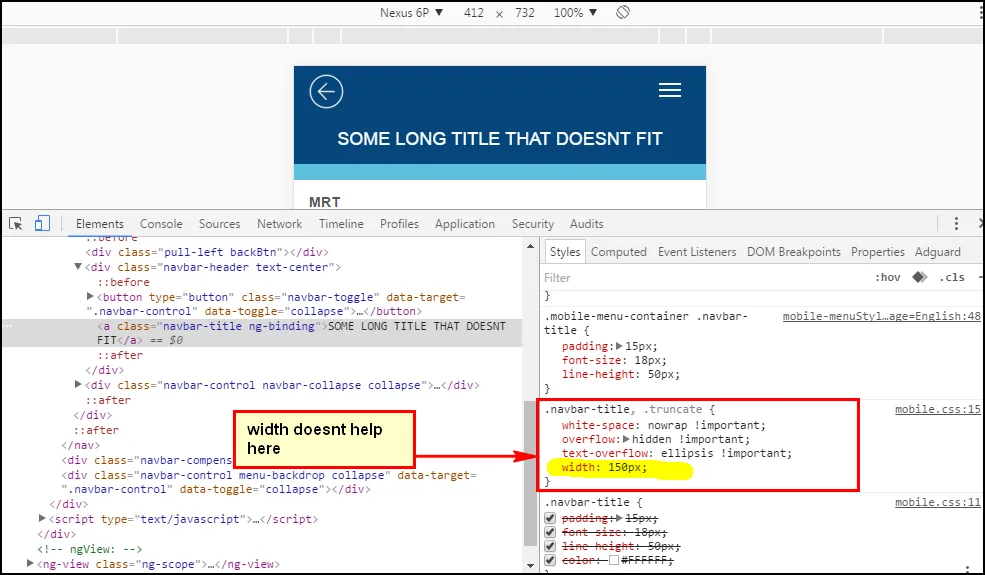Open the Sources tab
985x575 pixels.
[x=219, y=224]
